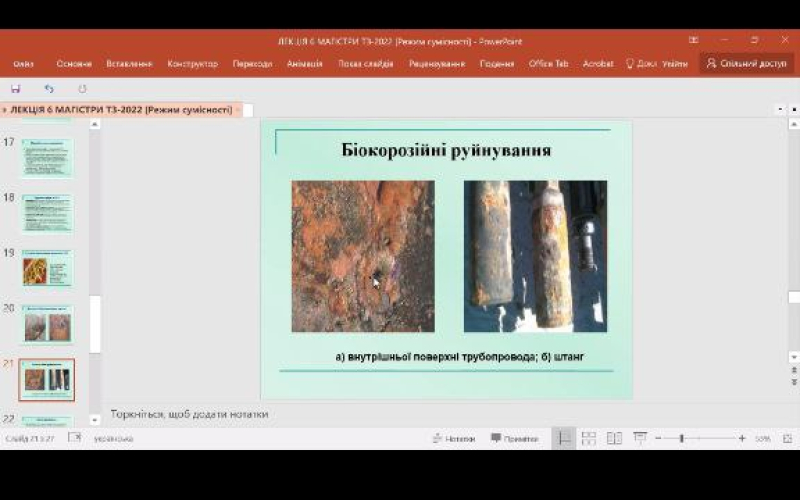Click the notes field 'Торкніться, щоб додати нотатки'
Screen dimensions: 800x500
[x=189, y=414]
